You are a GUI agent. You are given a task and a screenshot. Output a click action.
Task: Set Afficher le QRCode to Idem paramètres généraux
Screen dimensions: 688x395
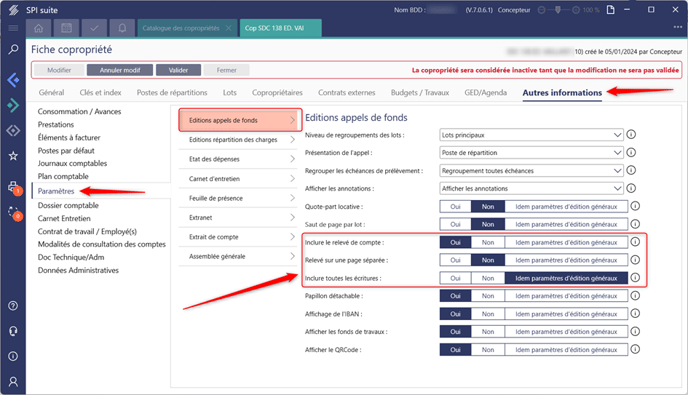(566, 350)
